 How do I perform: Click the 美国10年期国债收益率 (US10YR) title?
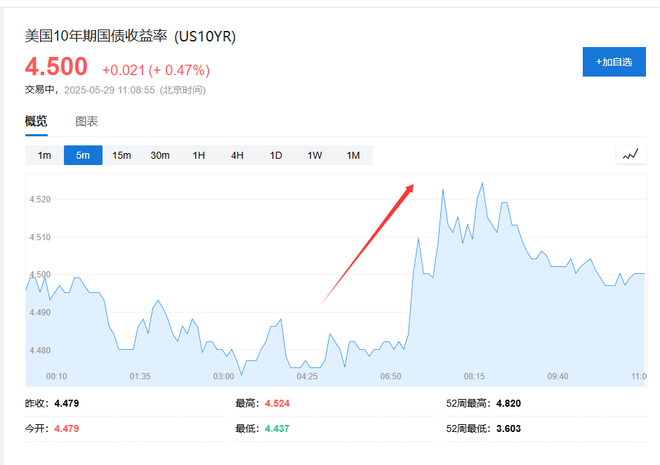[x=130, y=36]
